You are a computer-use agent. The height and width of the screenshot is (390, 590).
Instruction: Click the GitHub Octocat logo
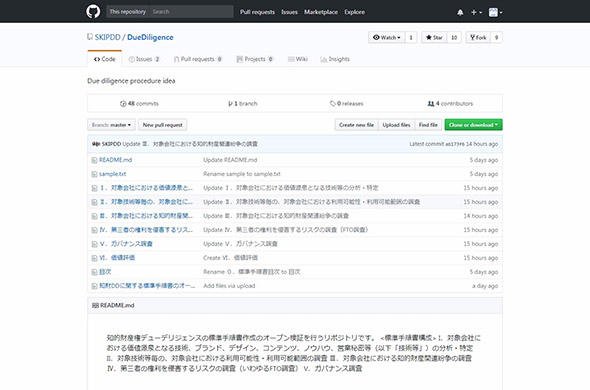(93, 11)
